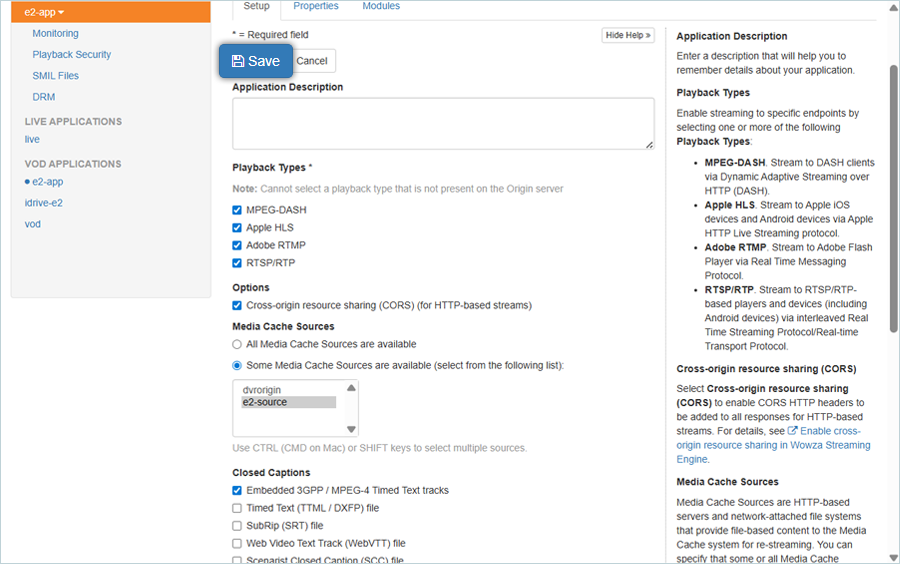Open Playback Security in the sidebar
900x564 pixels.
[x=72, y=55]
